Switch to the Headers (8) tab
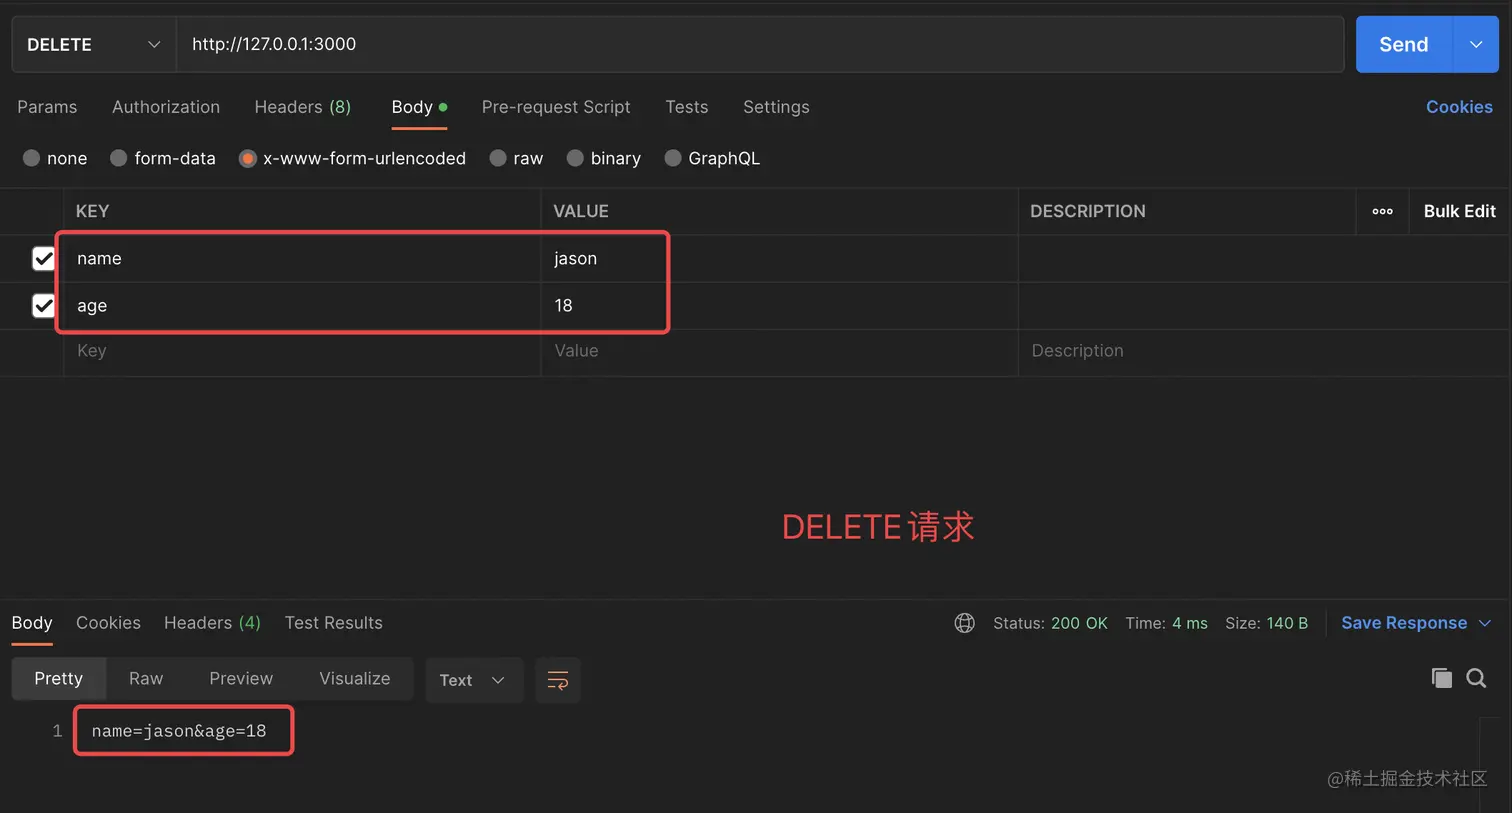Image resolution: width=1512 pixels, height=813 pixels. [x=302, y=107]
